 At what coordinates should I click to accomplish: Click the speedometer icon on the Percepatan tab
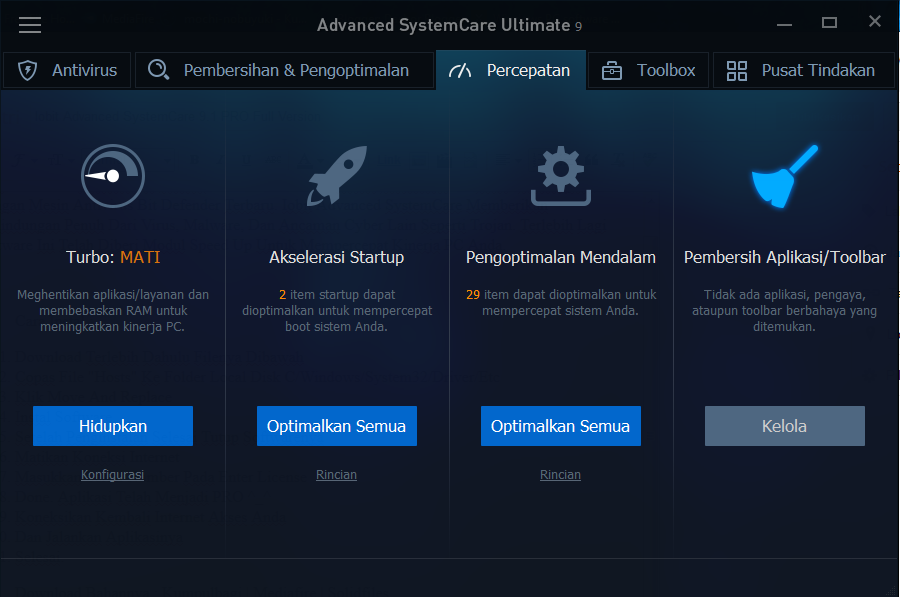click(x=459, y=70)
